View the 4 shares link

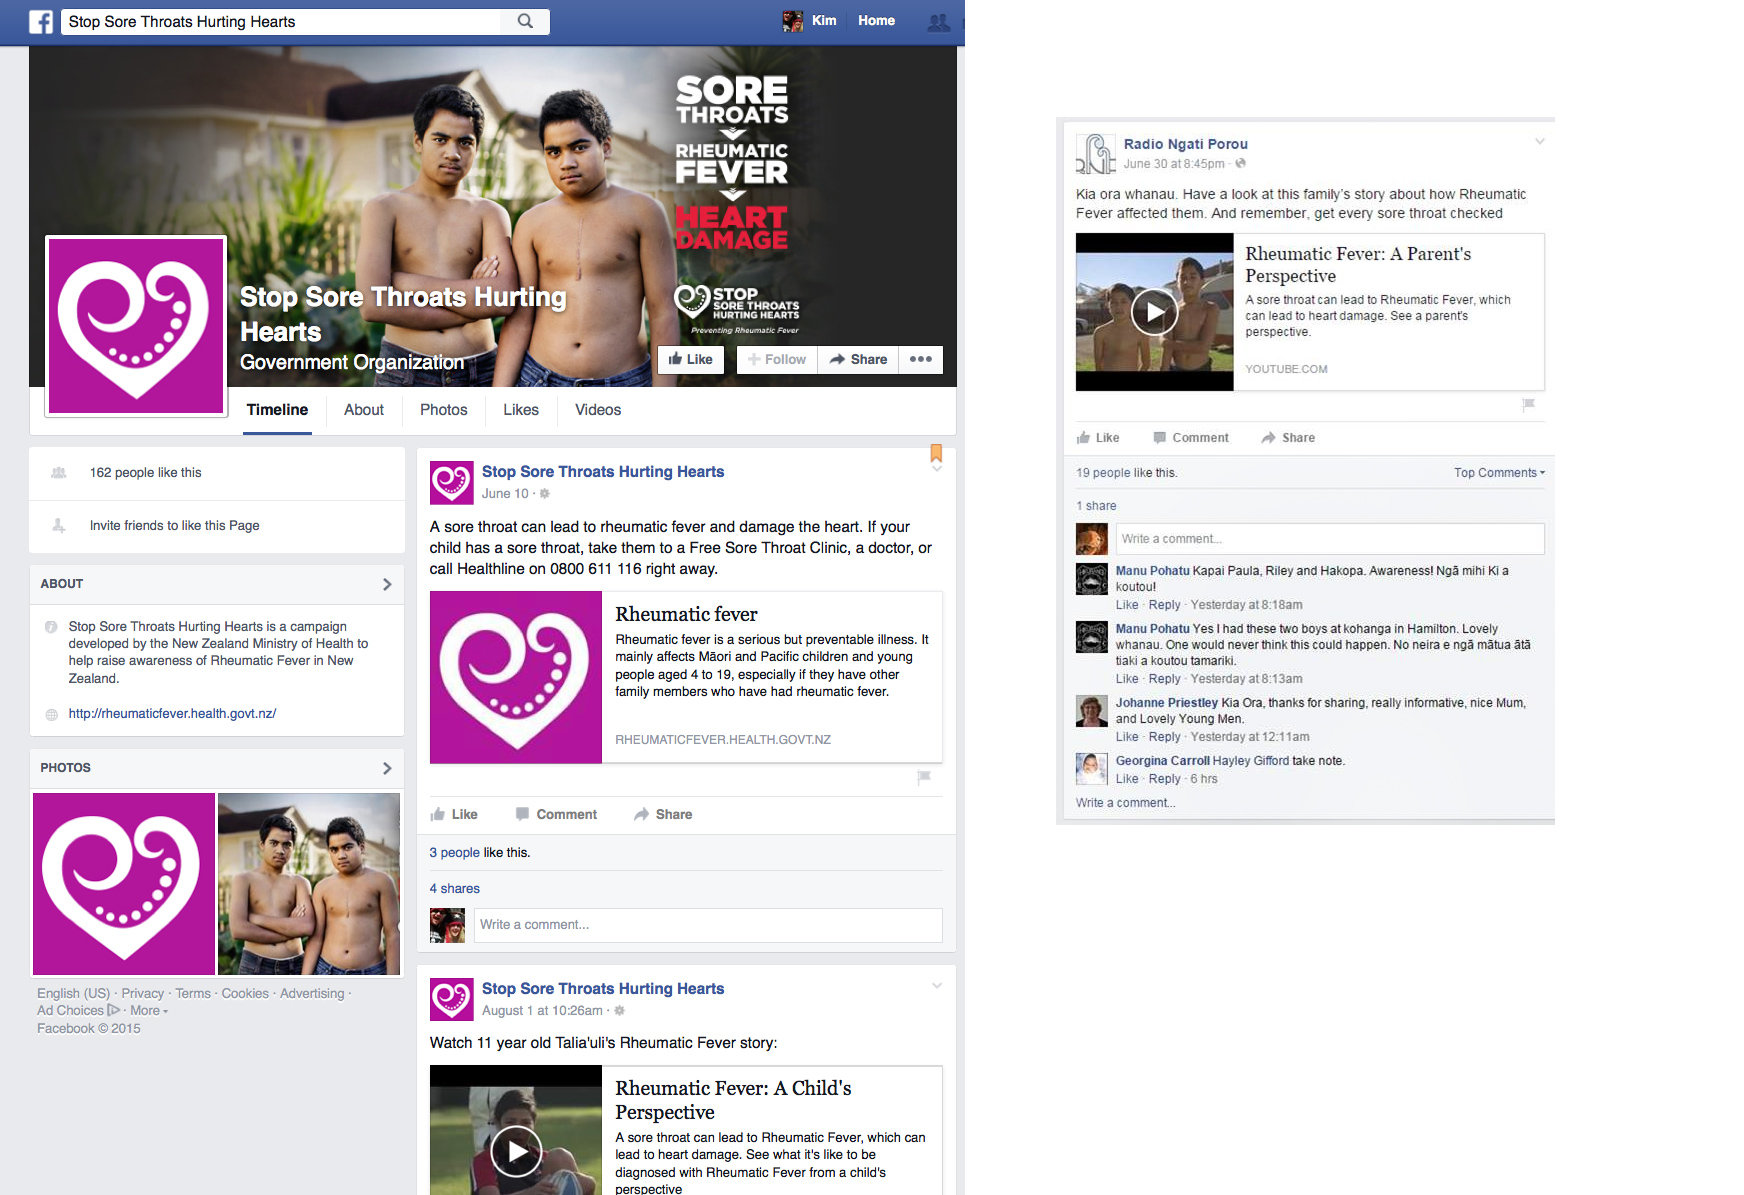455,889
